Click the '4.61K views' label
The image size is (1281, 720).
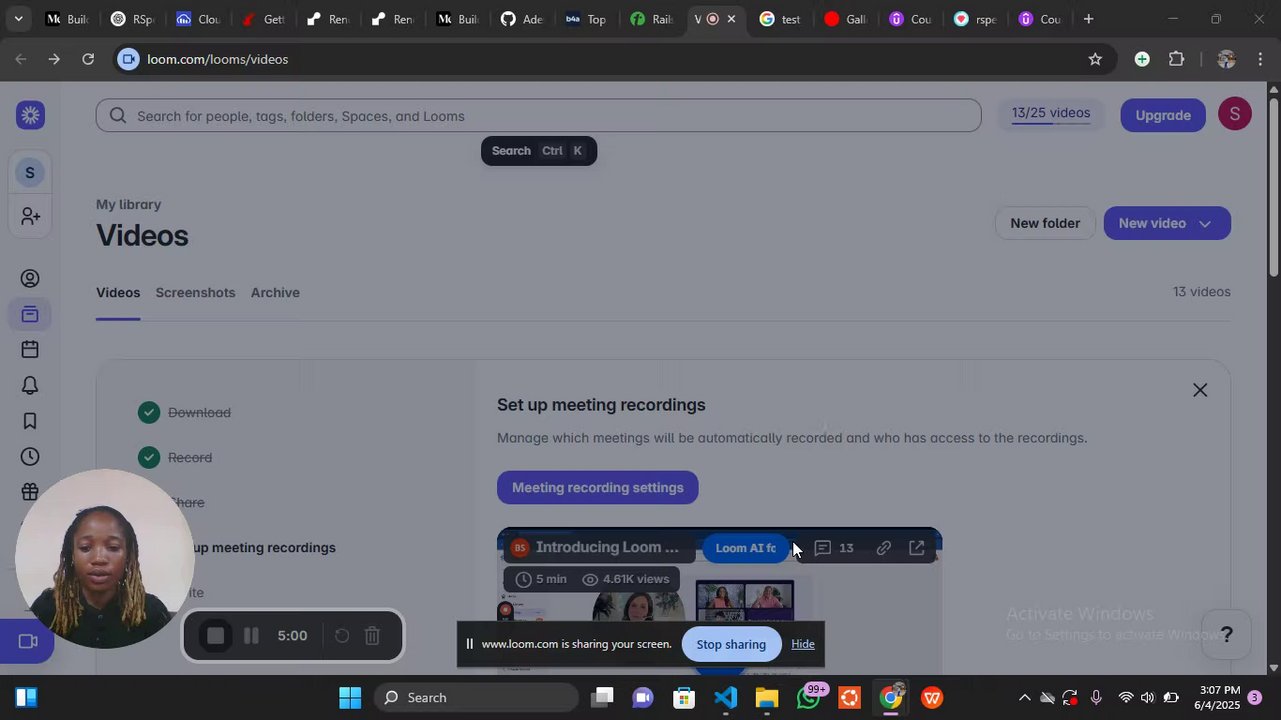(x=626, y=579)
